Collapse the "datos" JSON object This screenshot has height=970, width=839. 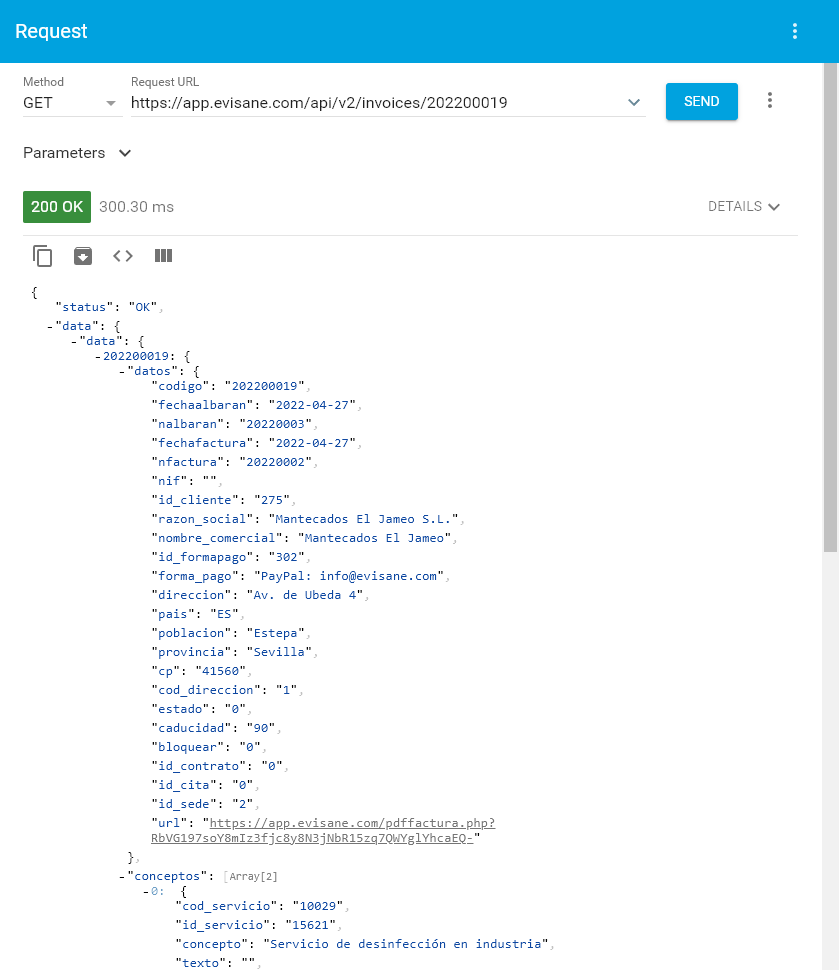[x=122, y=371]
